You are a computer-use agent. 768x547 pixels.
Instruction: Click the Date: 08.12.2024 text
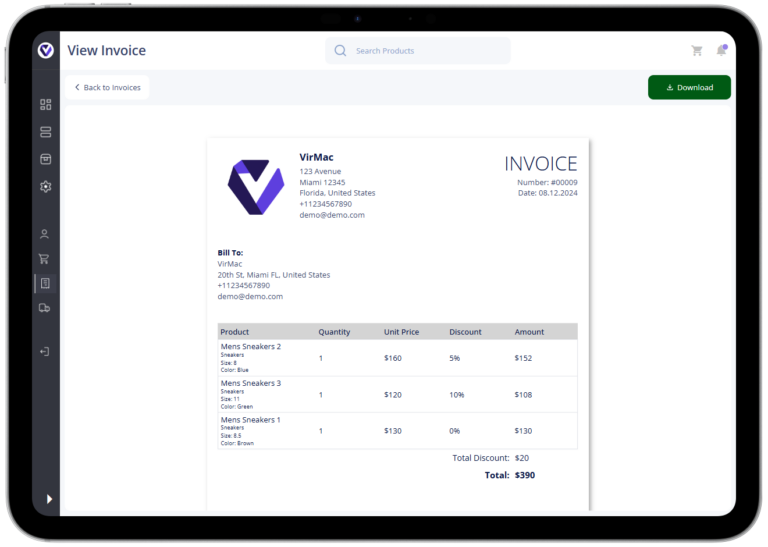click(548, 193)
